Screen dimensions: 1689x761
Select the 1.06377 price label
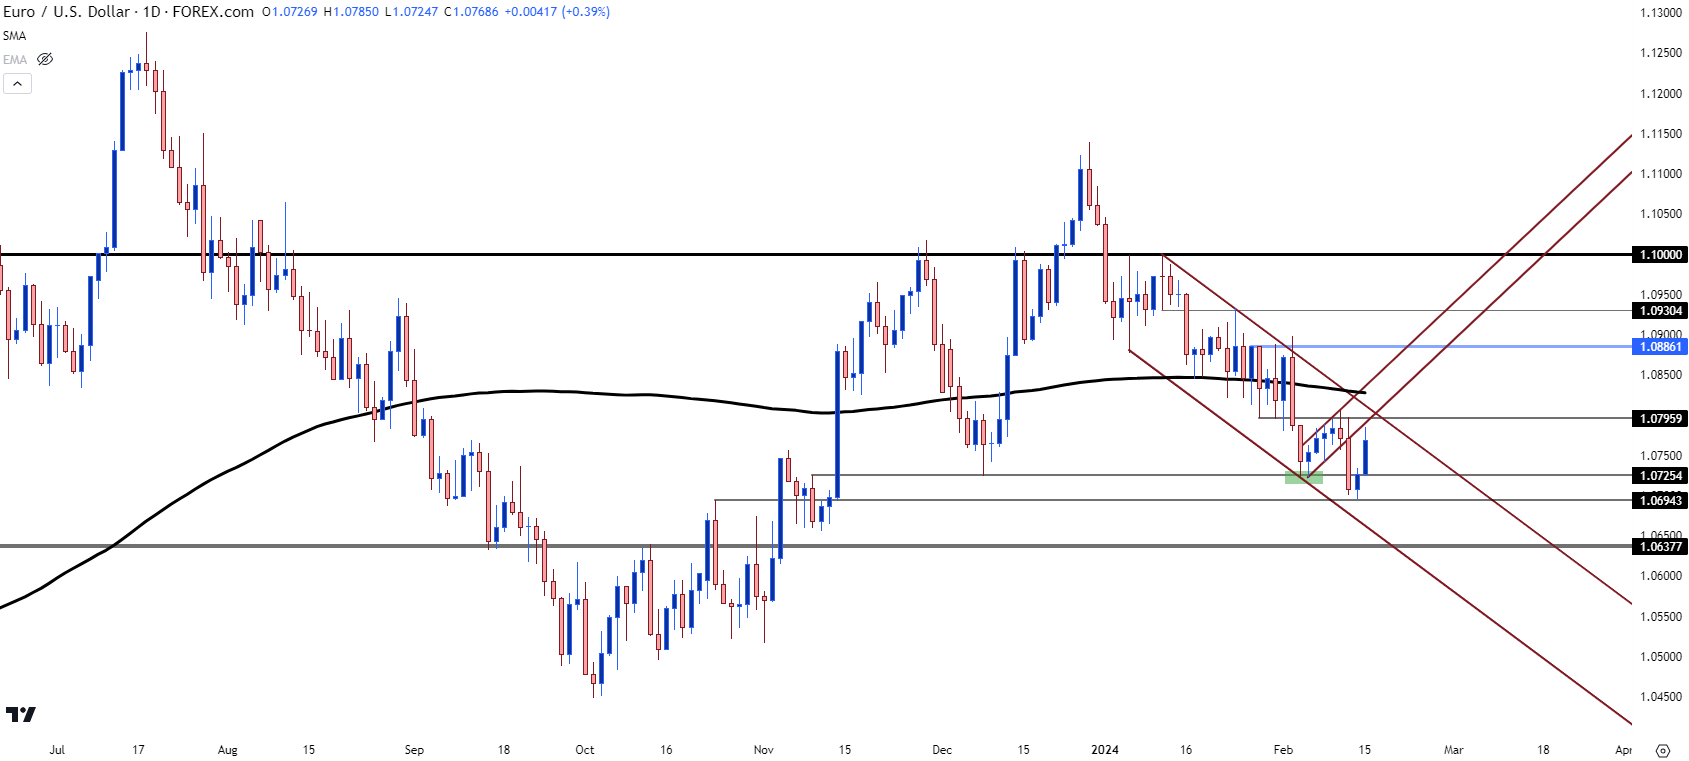(1660, 547)
